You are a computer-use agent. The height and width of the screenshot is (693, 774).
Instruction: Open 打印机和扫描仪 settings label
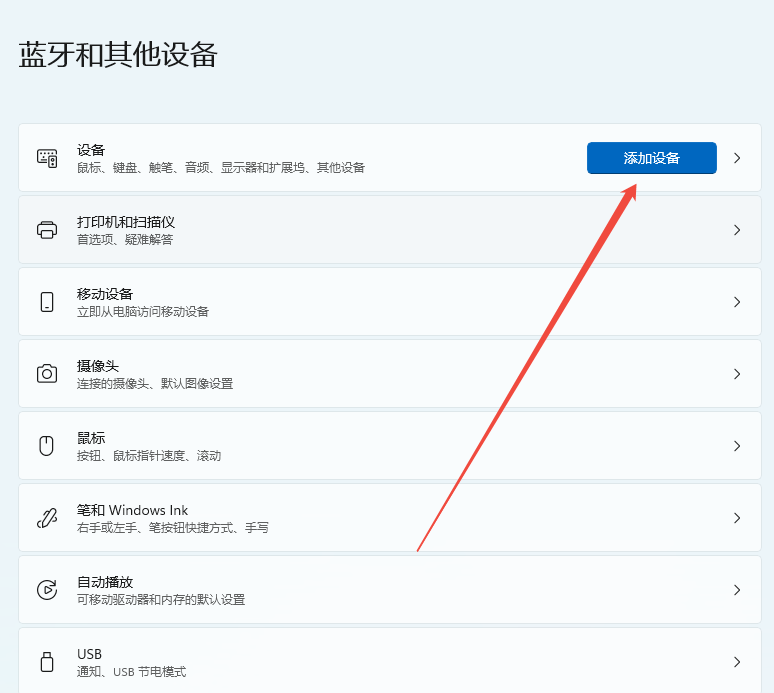(126, 222)
